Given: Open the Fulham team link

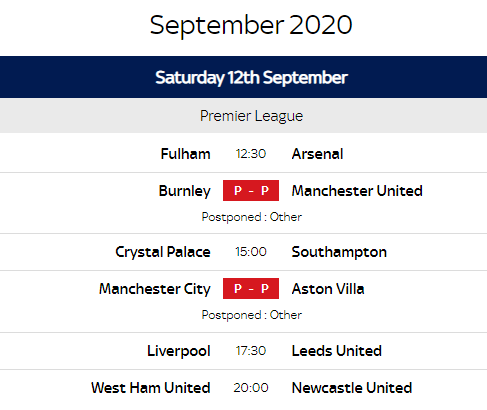Looking at the screenshot, I should 185,154.
